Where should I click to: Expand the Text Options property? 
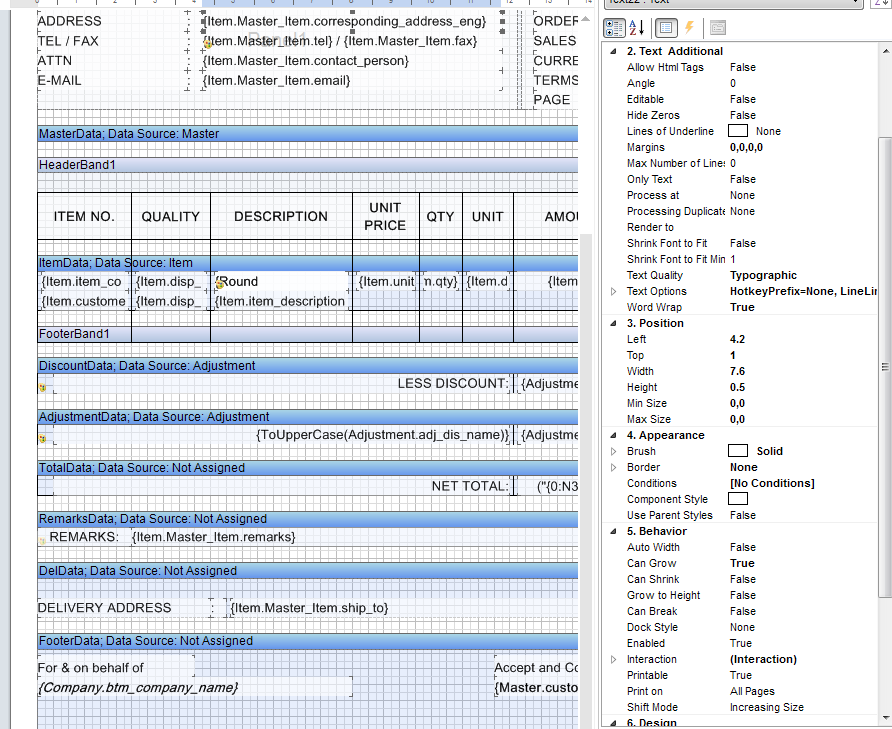(x=613, y=291)
